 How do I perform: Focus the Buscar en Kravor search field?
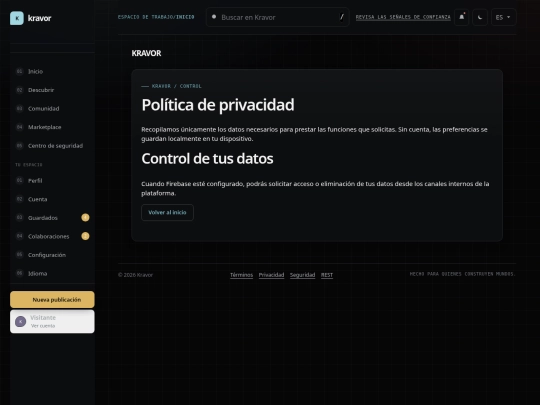click(x=278, y=17)
